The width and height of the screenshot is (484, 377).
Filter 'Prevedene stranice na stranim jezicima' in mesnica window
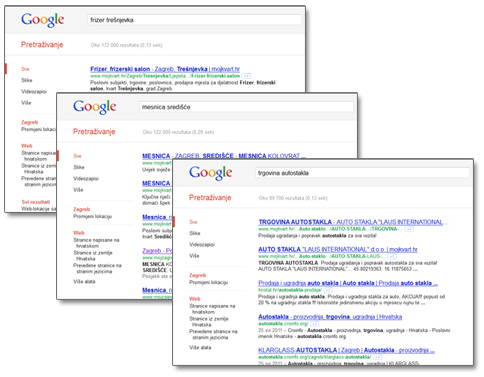[x=97, y=269]
